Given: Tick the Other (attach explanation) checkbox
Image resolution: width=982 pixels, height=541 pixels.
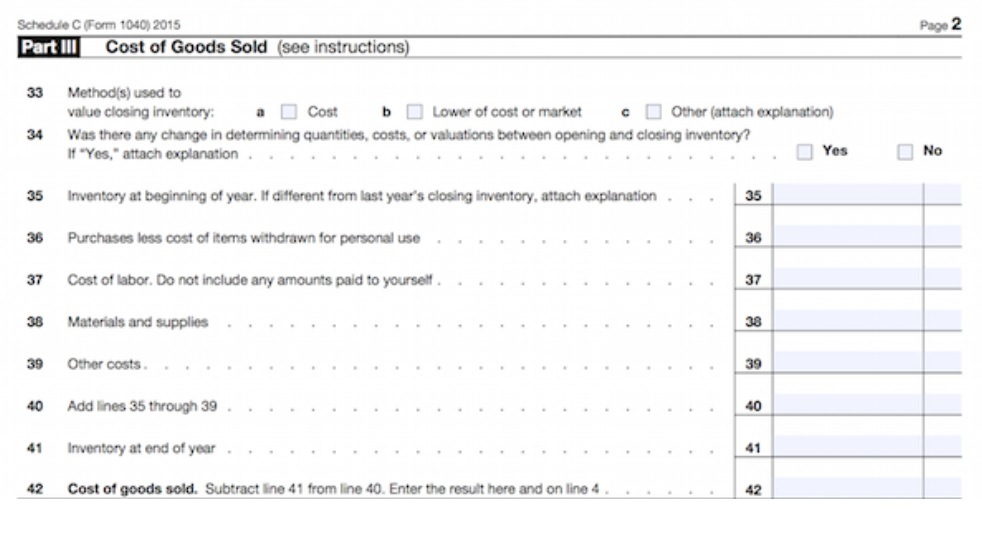Looking at the screenshot, I should pos(653,112).
